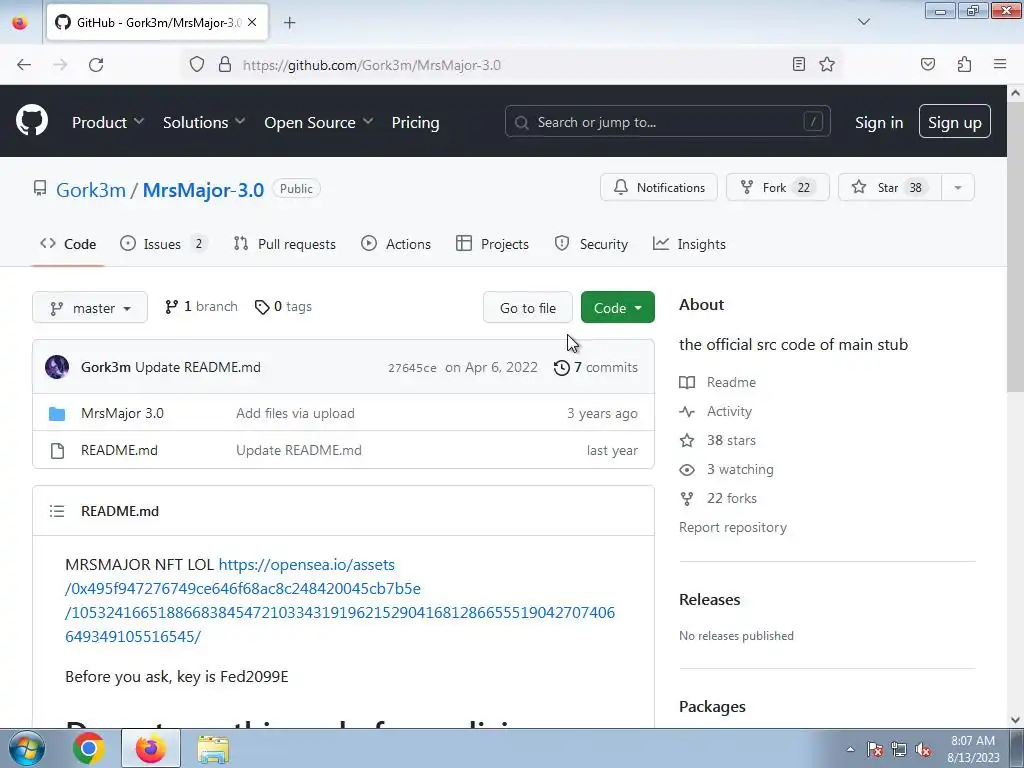Reload the page with refresh icon
1024x768 pixels.
[96, 65]
